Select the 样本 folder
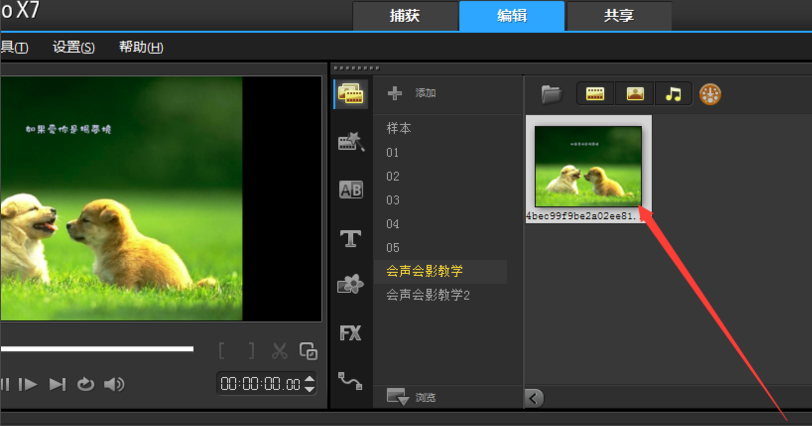This screenshot has height=426, width=812. [x=399, y=128]
